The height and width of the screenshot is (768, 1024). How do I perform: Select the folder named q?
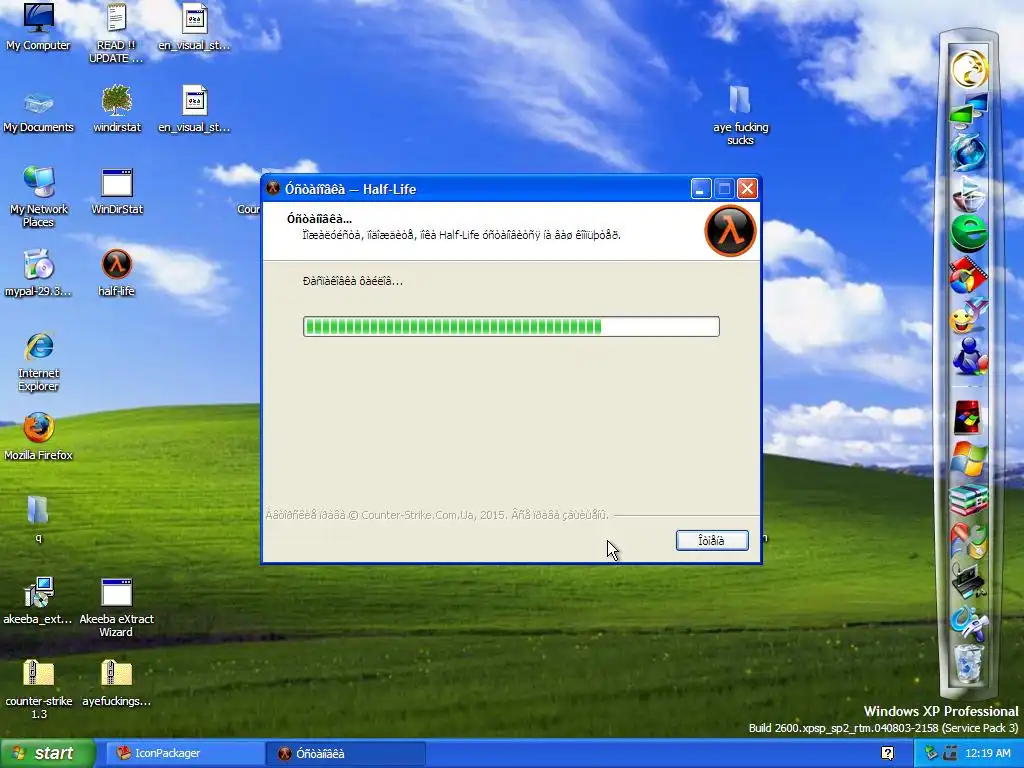click(x=38, y=519)
